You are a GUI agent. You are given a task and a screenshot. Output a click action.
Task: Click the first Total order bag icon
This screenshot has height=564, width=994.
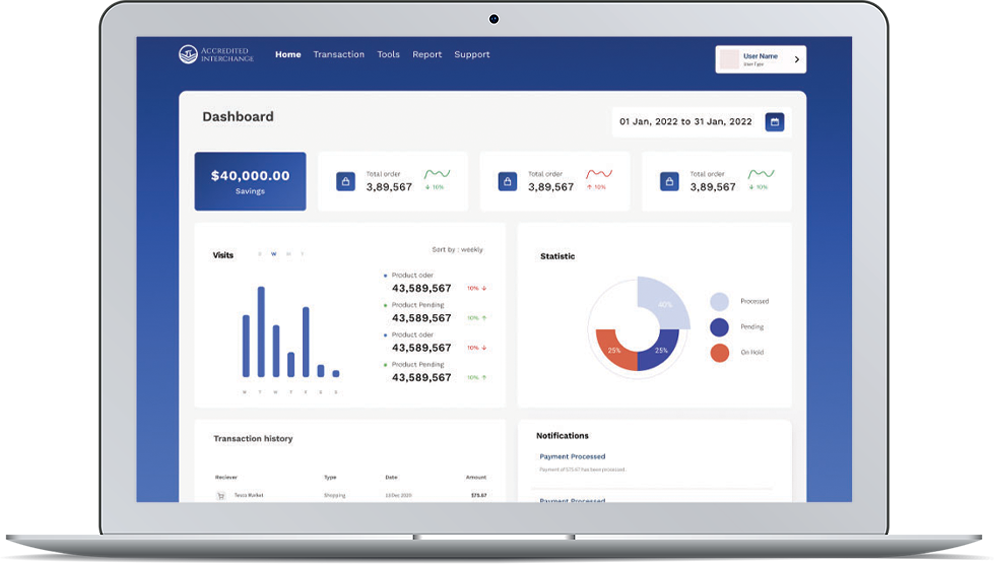pyautogui.click(x=346, y=182)
